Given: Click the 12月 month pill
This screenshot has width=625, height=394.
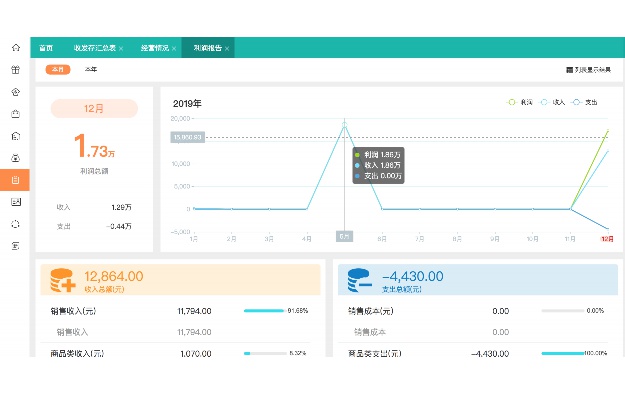Looking at the screenshot, I should coord(94,108).
